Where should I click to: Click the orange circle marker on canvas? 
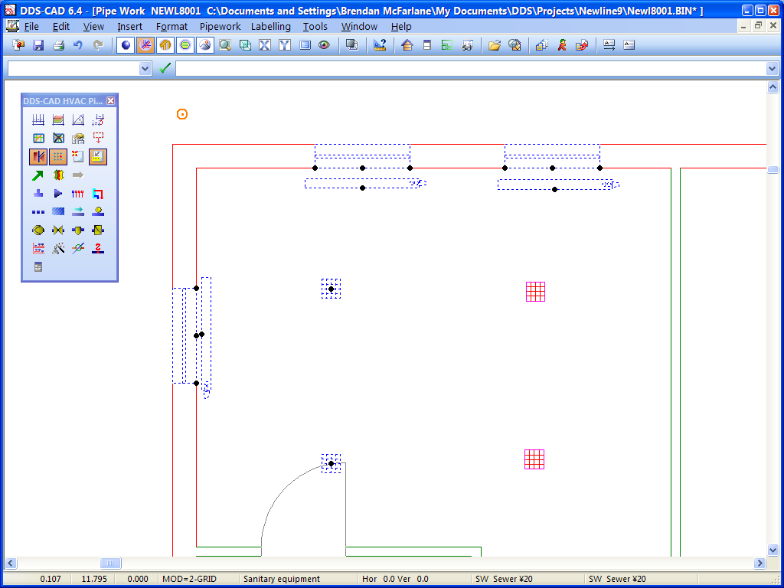click(x=182, y=114)
